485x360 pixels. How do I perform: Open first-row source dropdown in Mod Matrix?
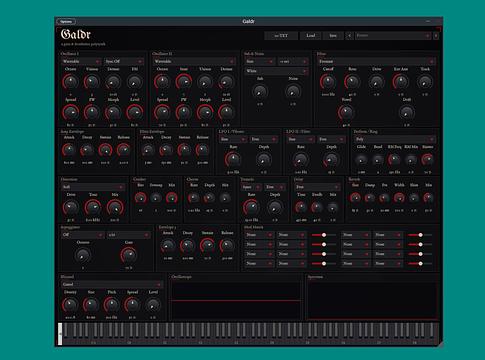point(260,235)
